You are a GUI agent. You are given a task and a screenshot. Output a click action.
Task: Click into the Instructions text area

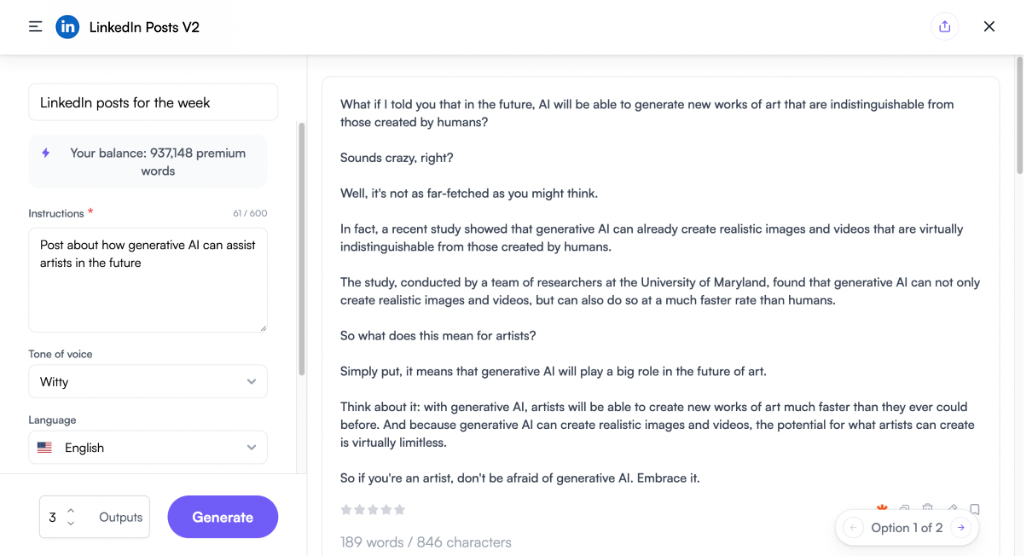148,280
